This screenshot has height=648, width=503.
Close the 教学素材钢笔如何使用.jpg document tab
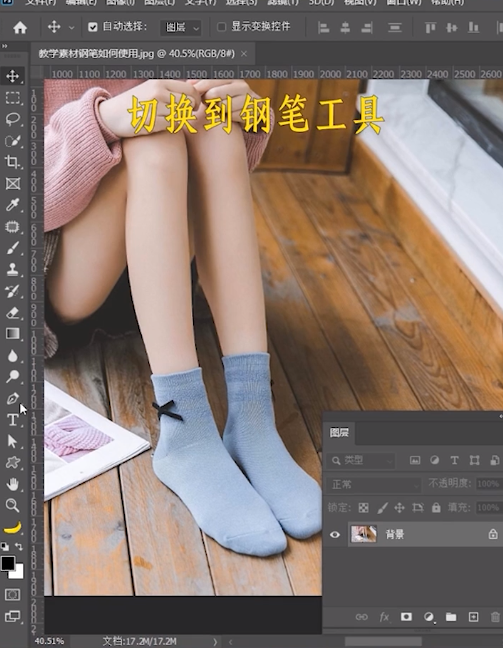tap(244, 54)
